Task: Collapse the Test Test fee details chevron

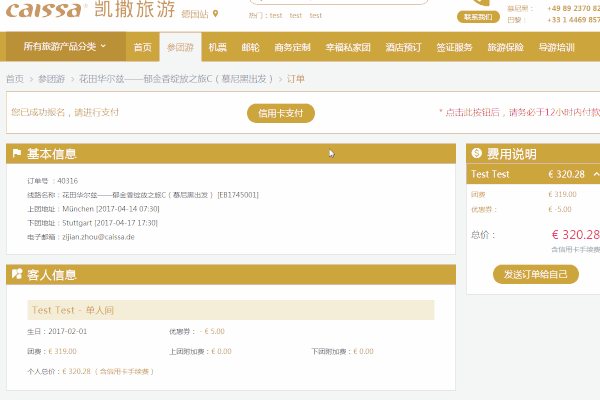Action: click(x=596, y=174)
